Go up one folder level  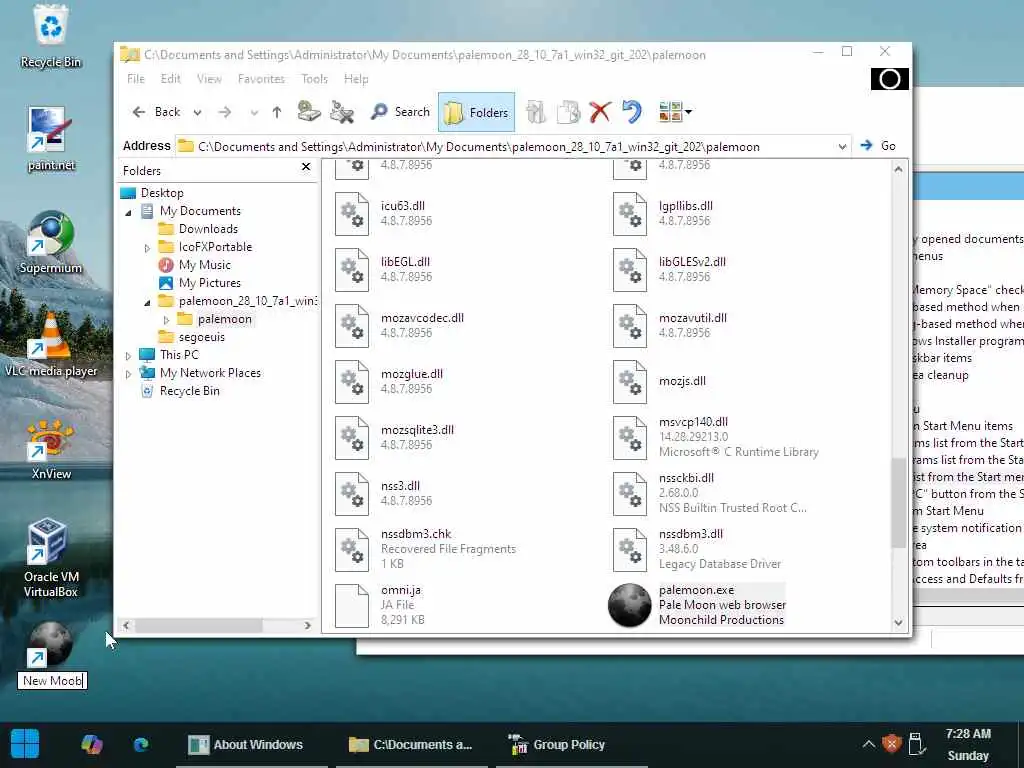tap(277, 112)
